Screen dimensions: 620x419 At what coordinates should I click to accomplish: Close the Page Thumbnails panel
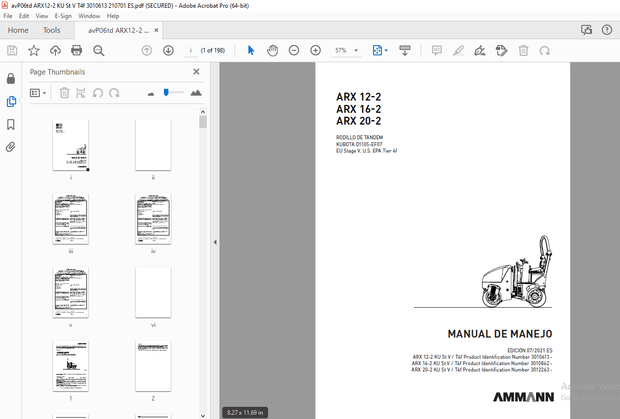click(196, 72)
